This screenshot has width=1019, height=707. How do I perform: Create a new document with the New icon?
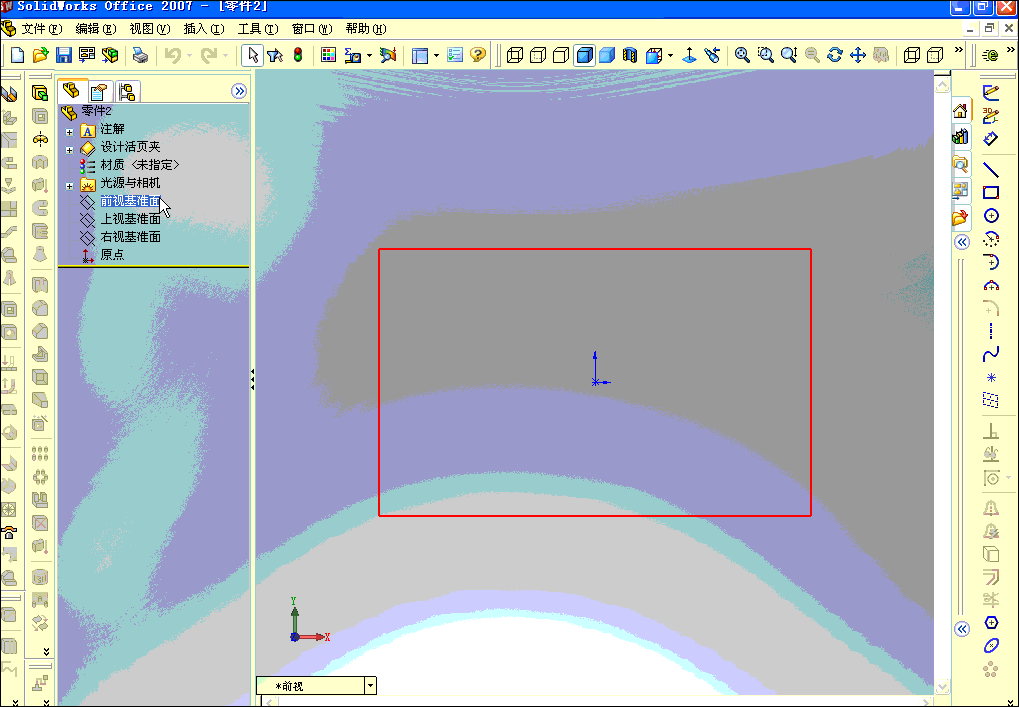(x=18, y=55)
